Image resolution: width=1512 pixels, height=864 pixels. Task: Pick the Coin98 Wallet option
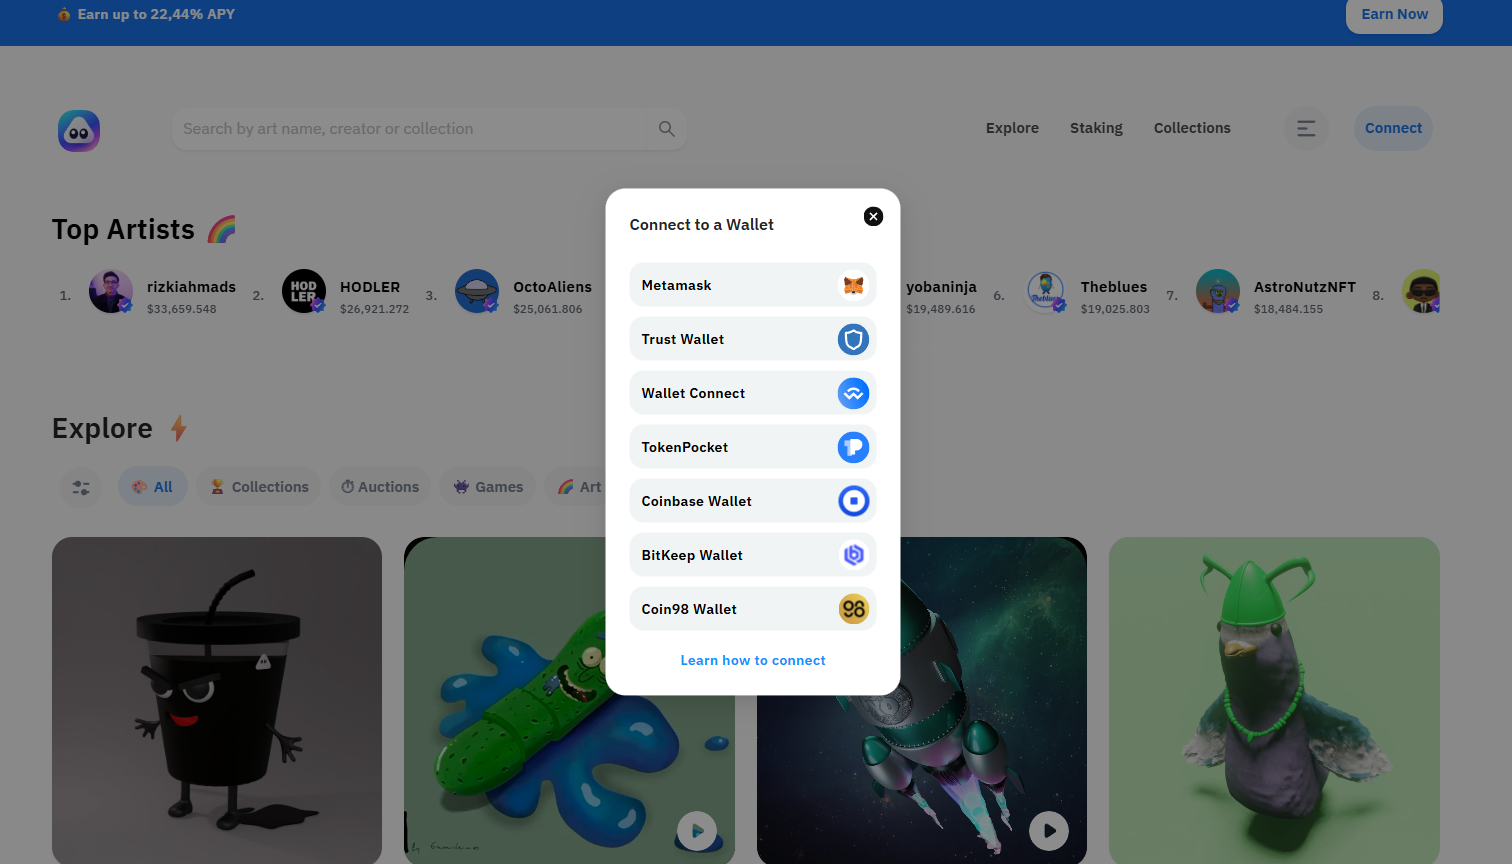pos(752,609)
